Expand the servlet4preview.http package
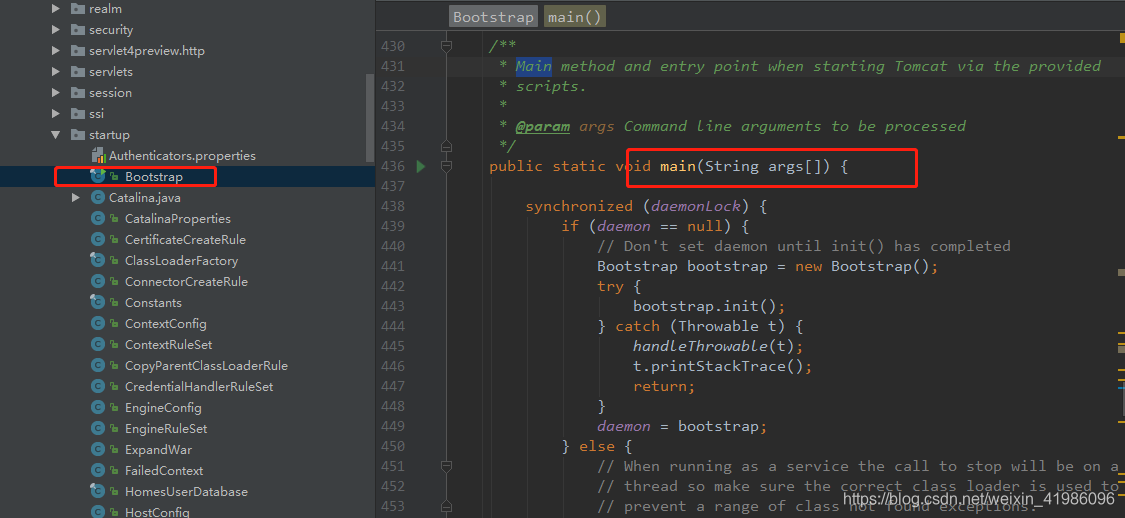Image resolution: width=1125 pixels, height=518 pixels. (x=56, y=51)
